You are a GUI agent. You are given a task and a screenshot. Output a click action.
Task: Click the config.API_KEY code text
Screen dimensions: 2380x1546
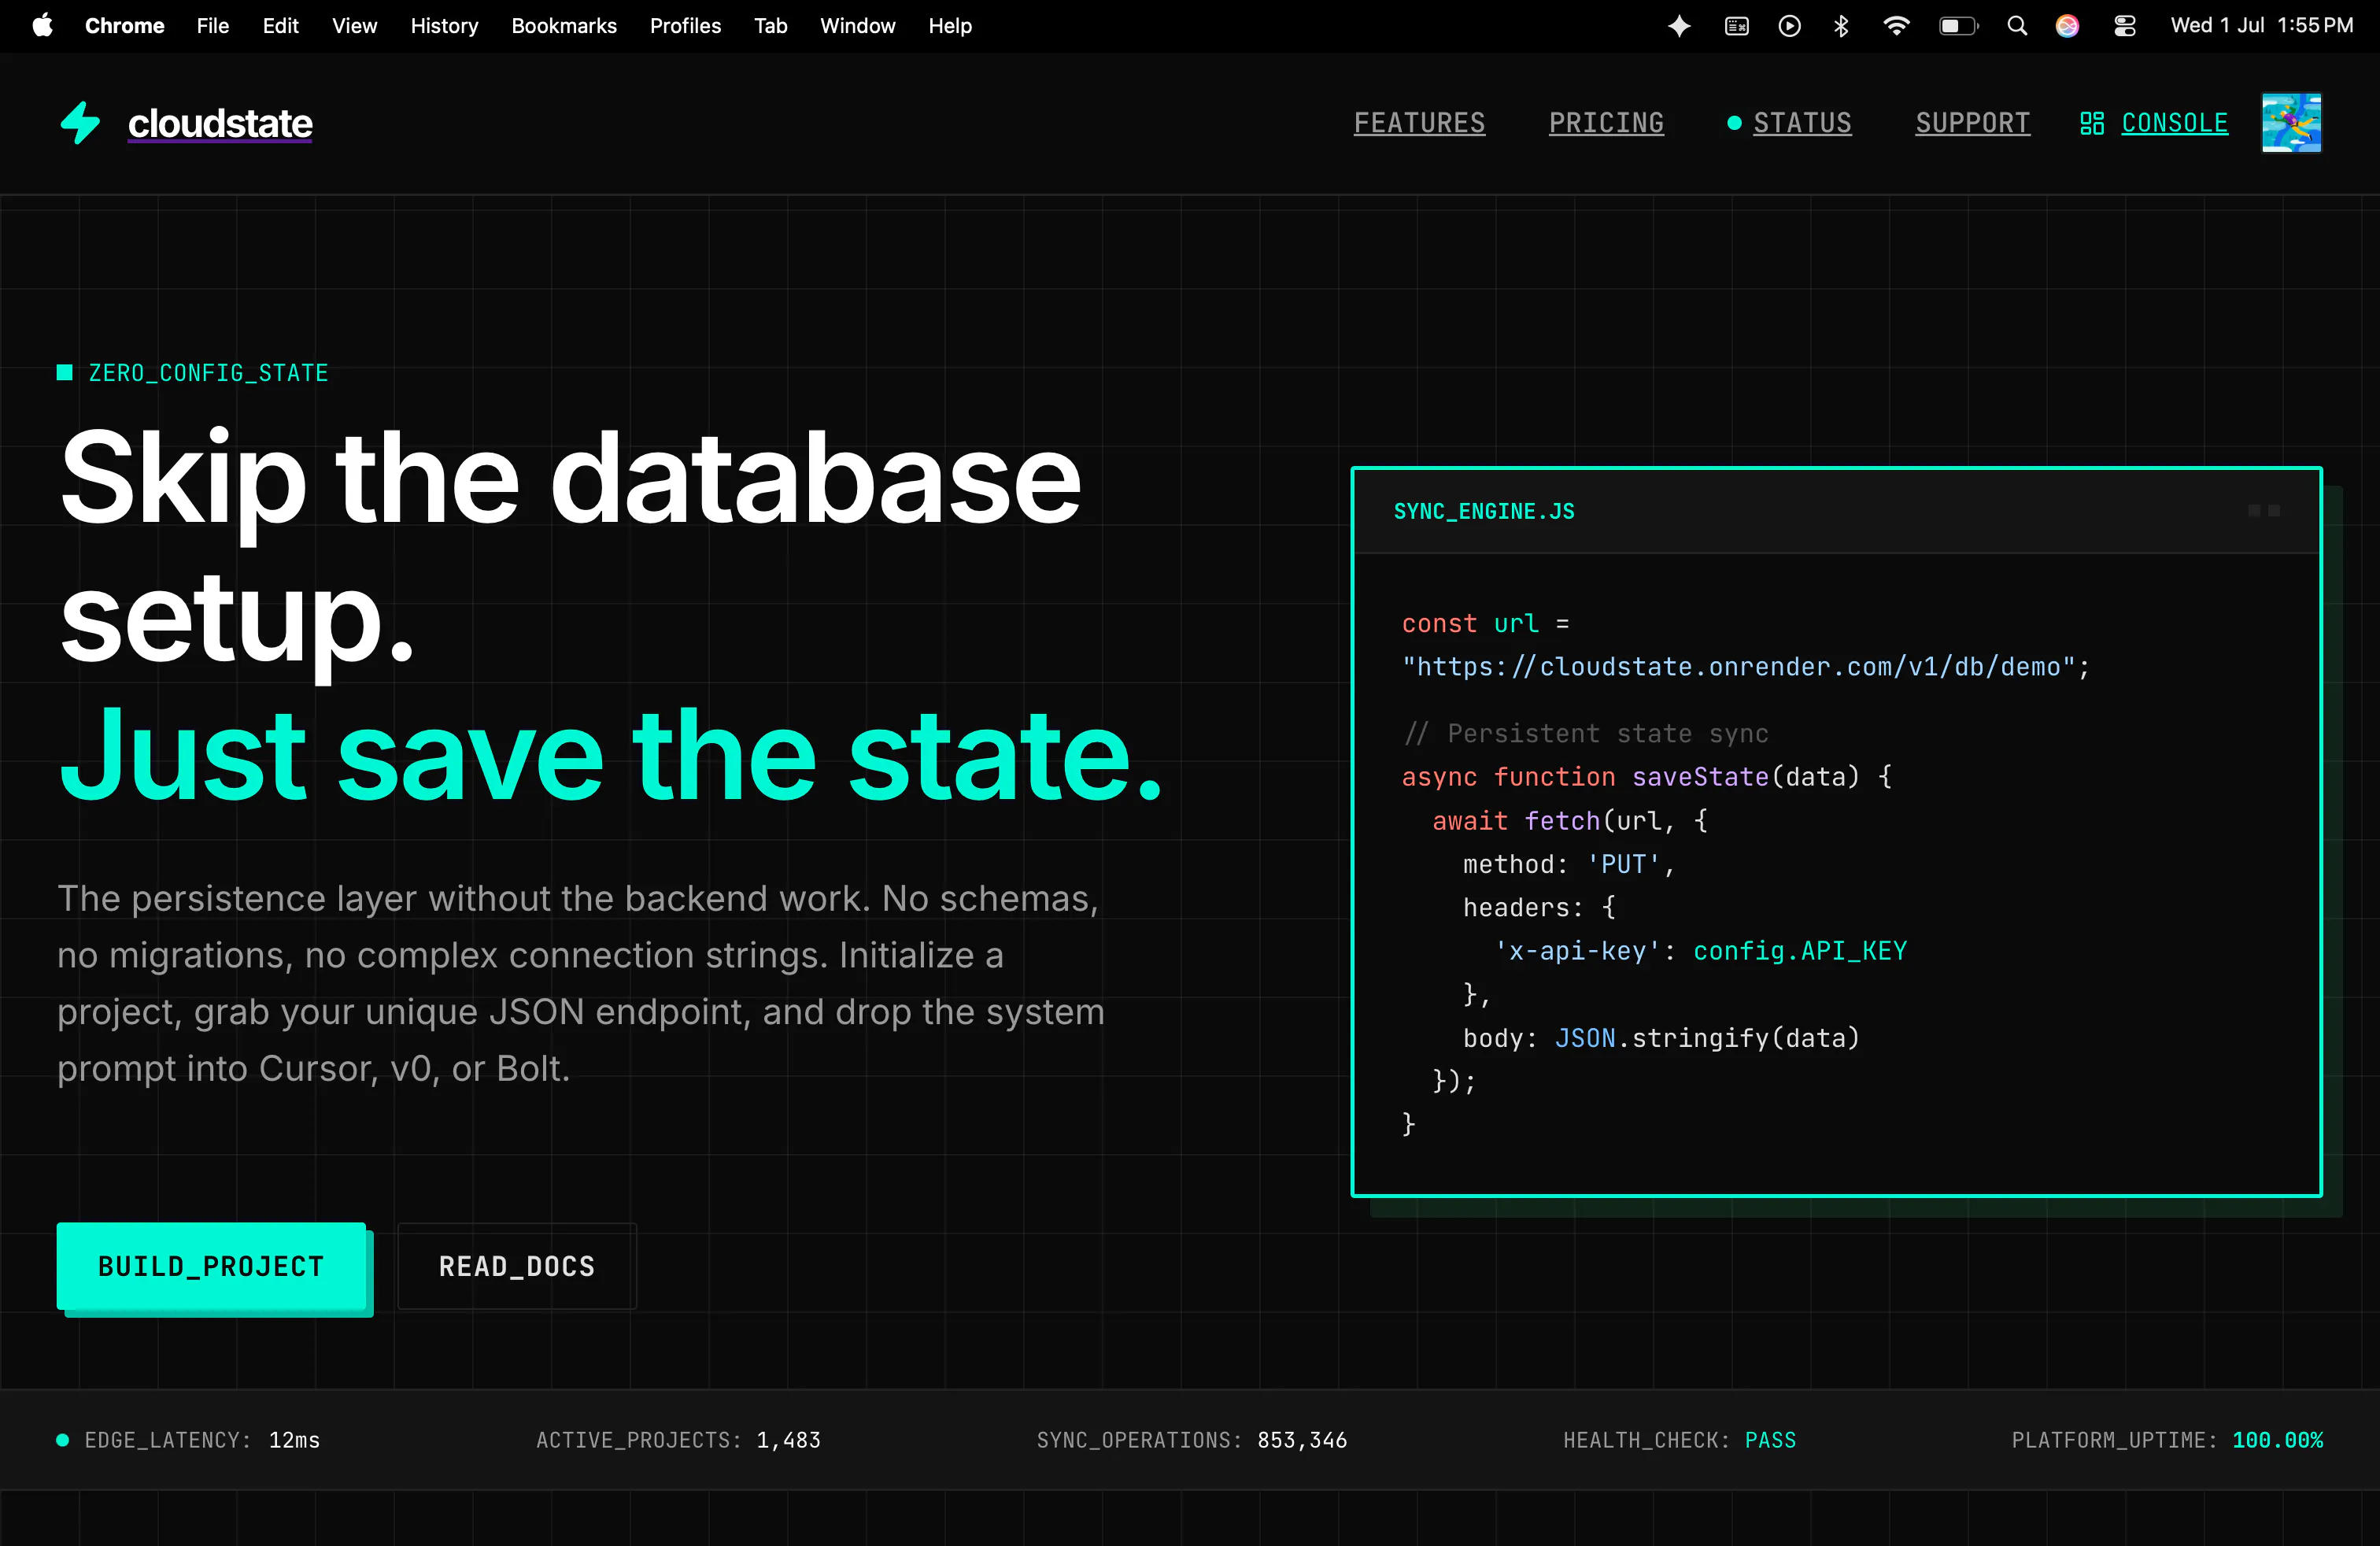1800,951
